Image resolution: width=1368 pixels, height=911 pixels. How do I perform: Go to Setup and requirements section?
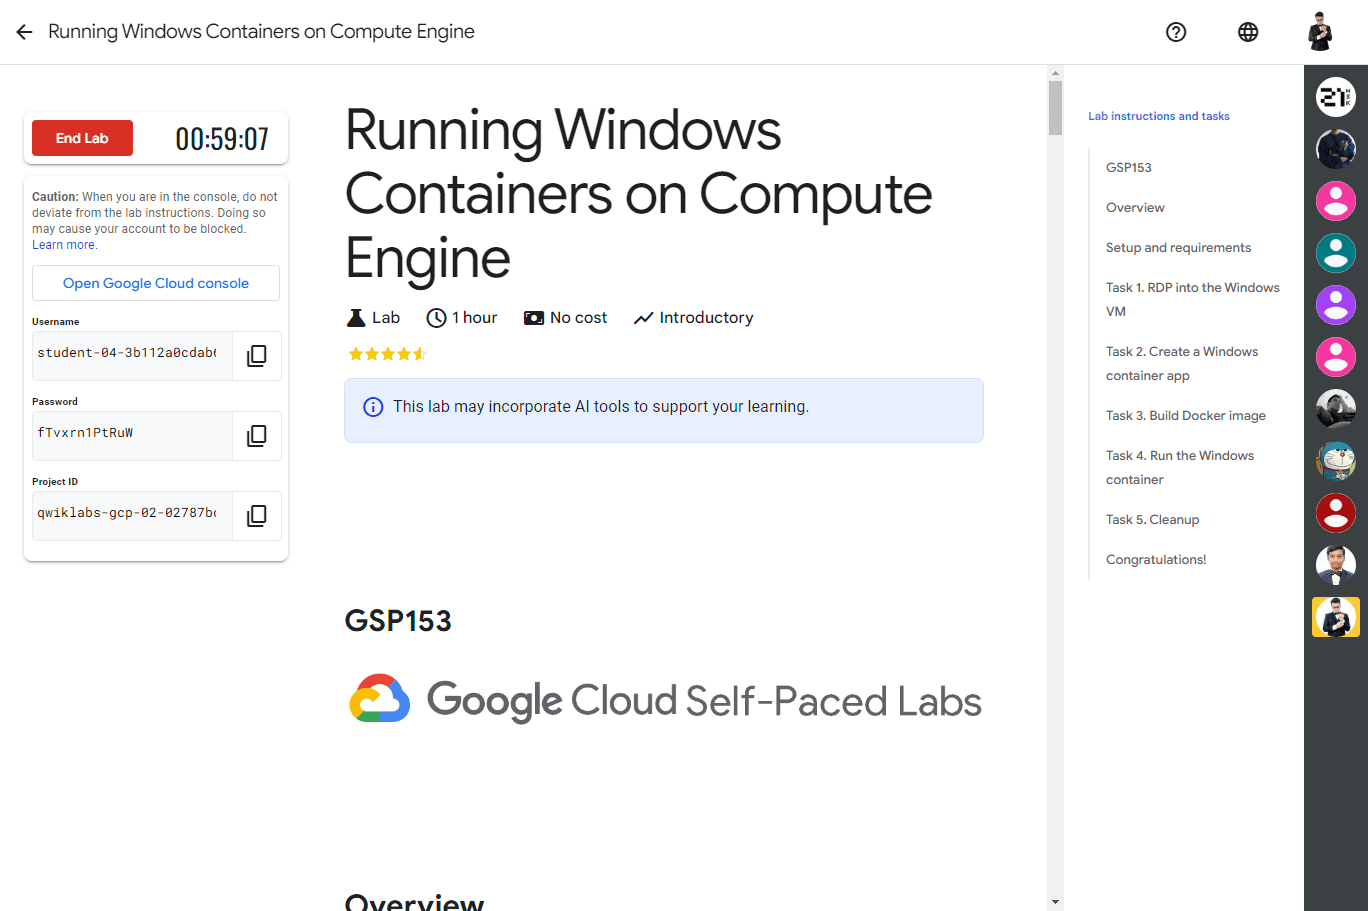[1178, 247]
